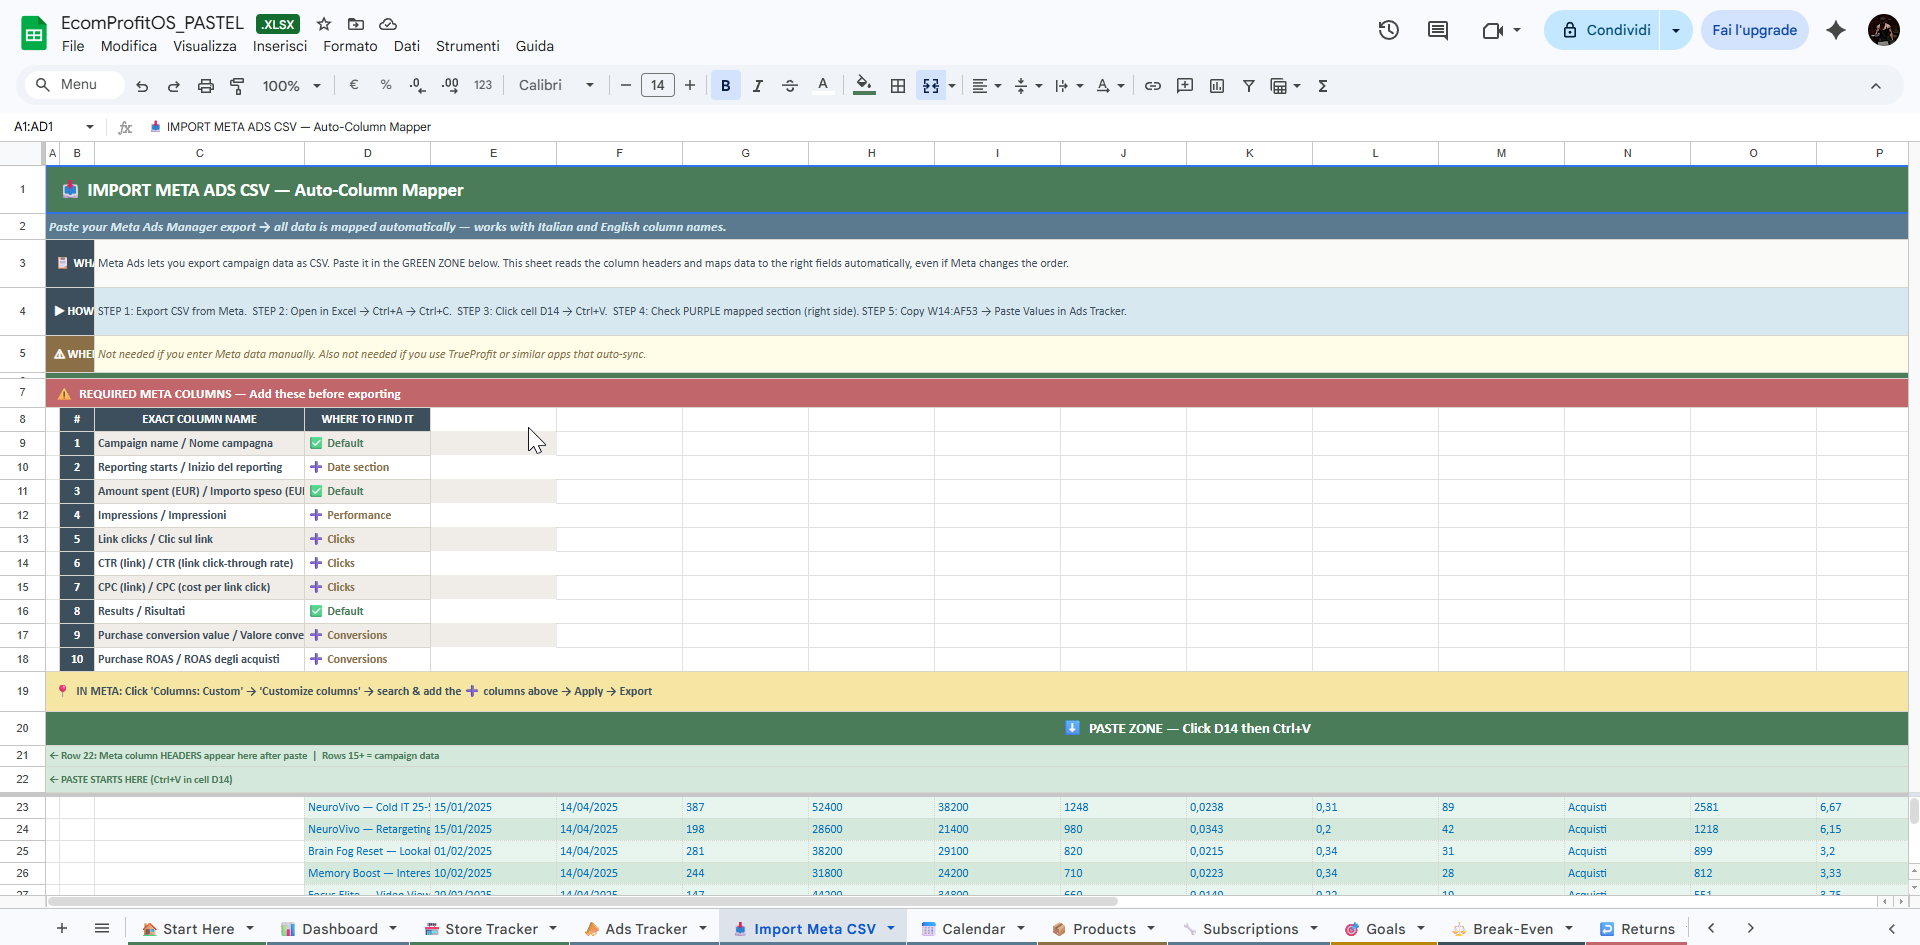
Task: Toggle merge cells button
Action: coord(930,86)
